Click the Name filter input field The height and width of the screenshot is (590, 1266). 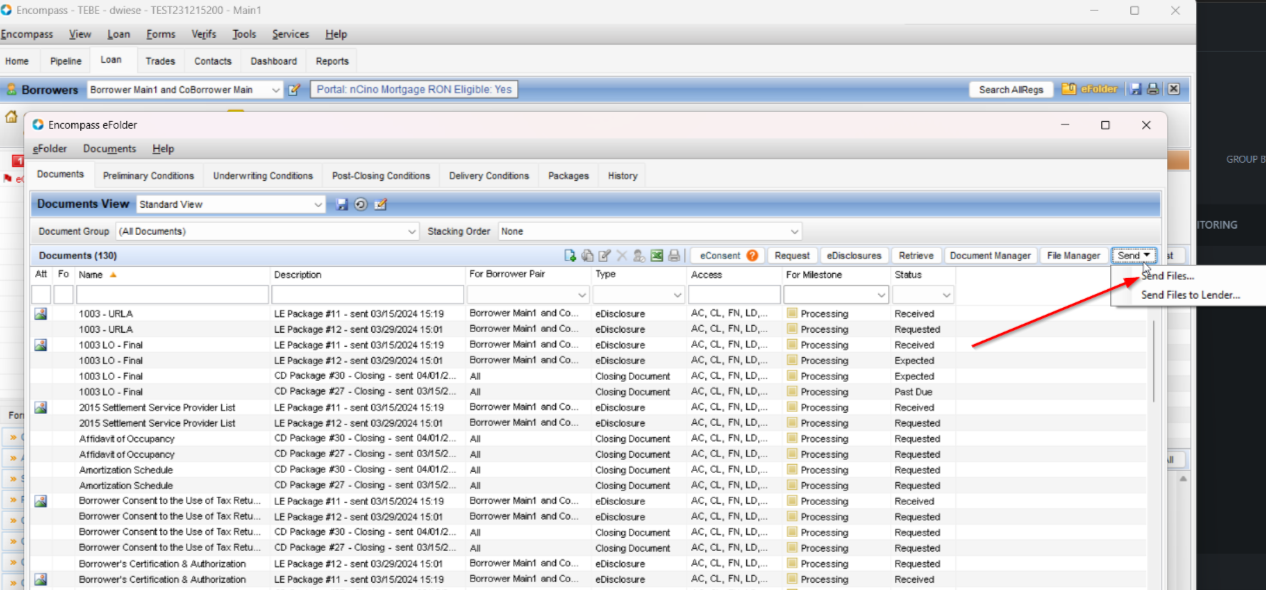point(172,295)
